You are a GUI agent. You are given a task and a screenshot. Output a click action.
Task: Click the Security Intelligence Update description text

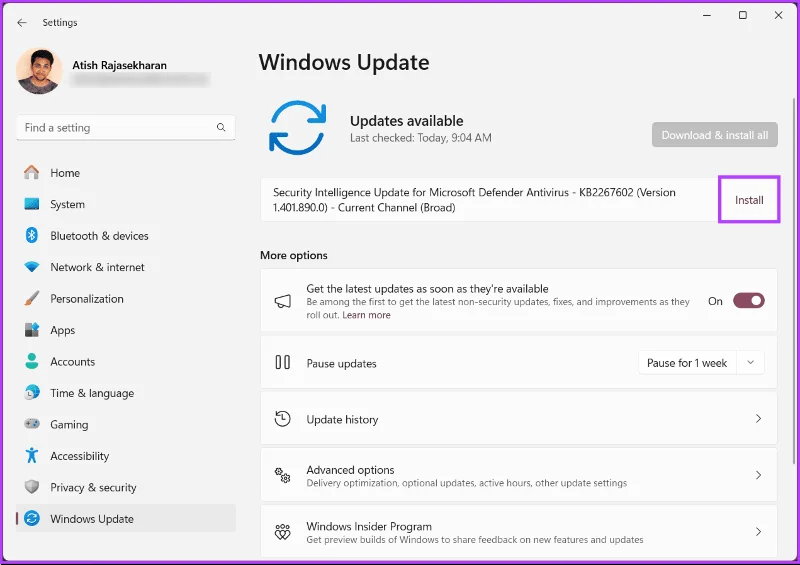474,200
